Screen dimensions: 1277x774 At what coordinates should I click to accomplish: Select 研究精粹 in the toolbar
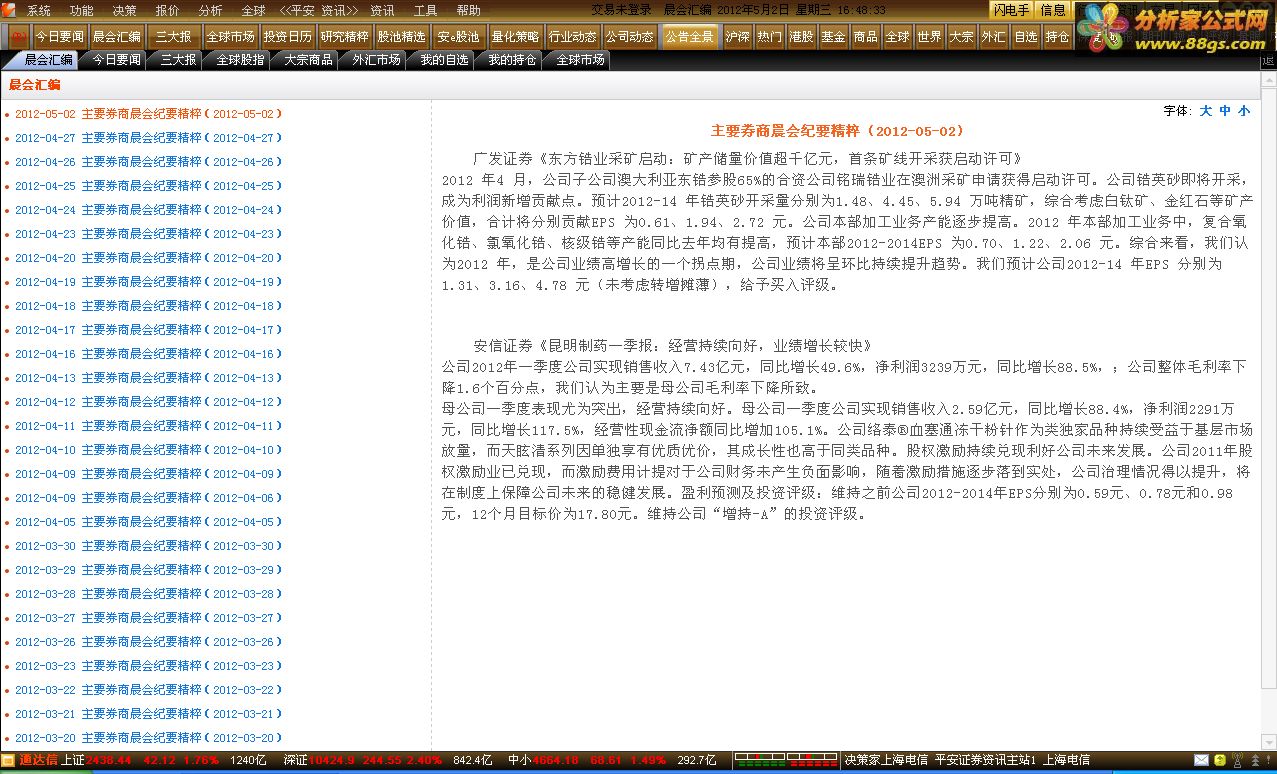(344, 37)
